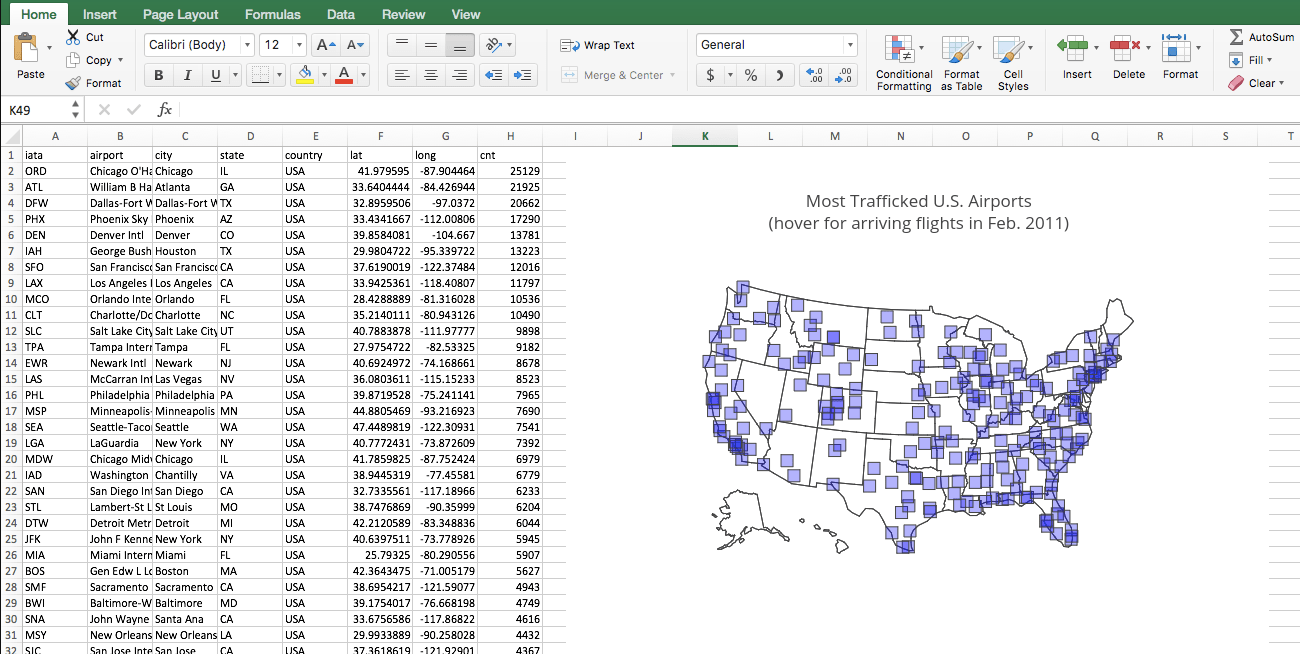Click the AutoSum sigma icon
This screenshot has width=1300, height=654.
pyautogui.click(x=1237, y=37)
